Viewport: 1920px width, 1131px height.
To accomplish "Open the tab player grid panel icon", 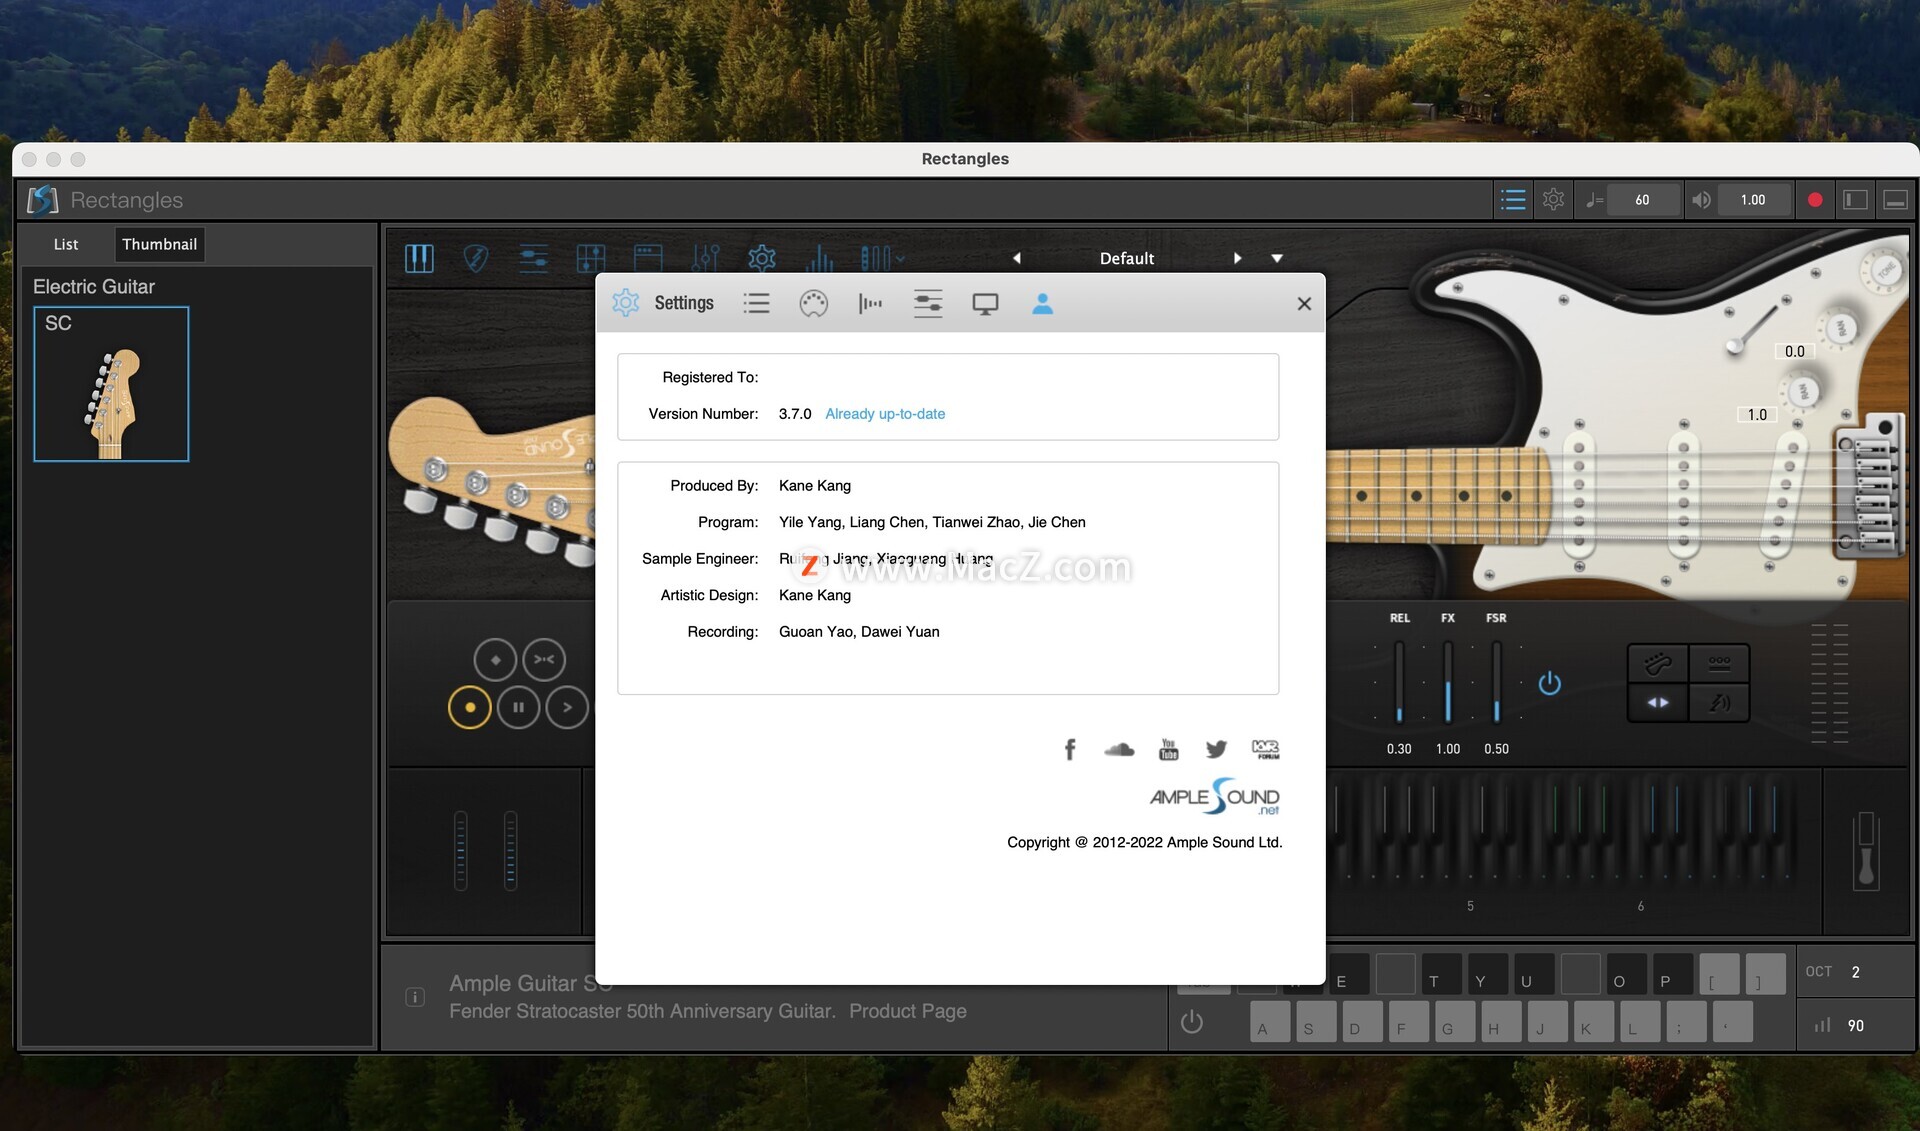I will click(x=591, y=258).
